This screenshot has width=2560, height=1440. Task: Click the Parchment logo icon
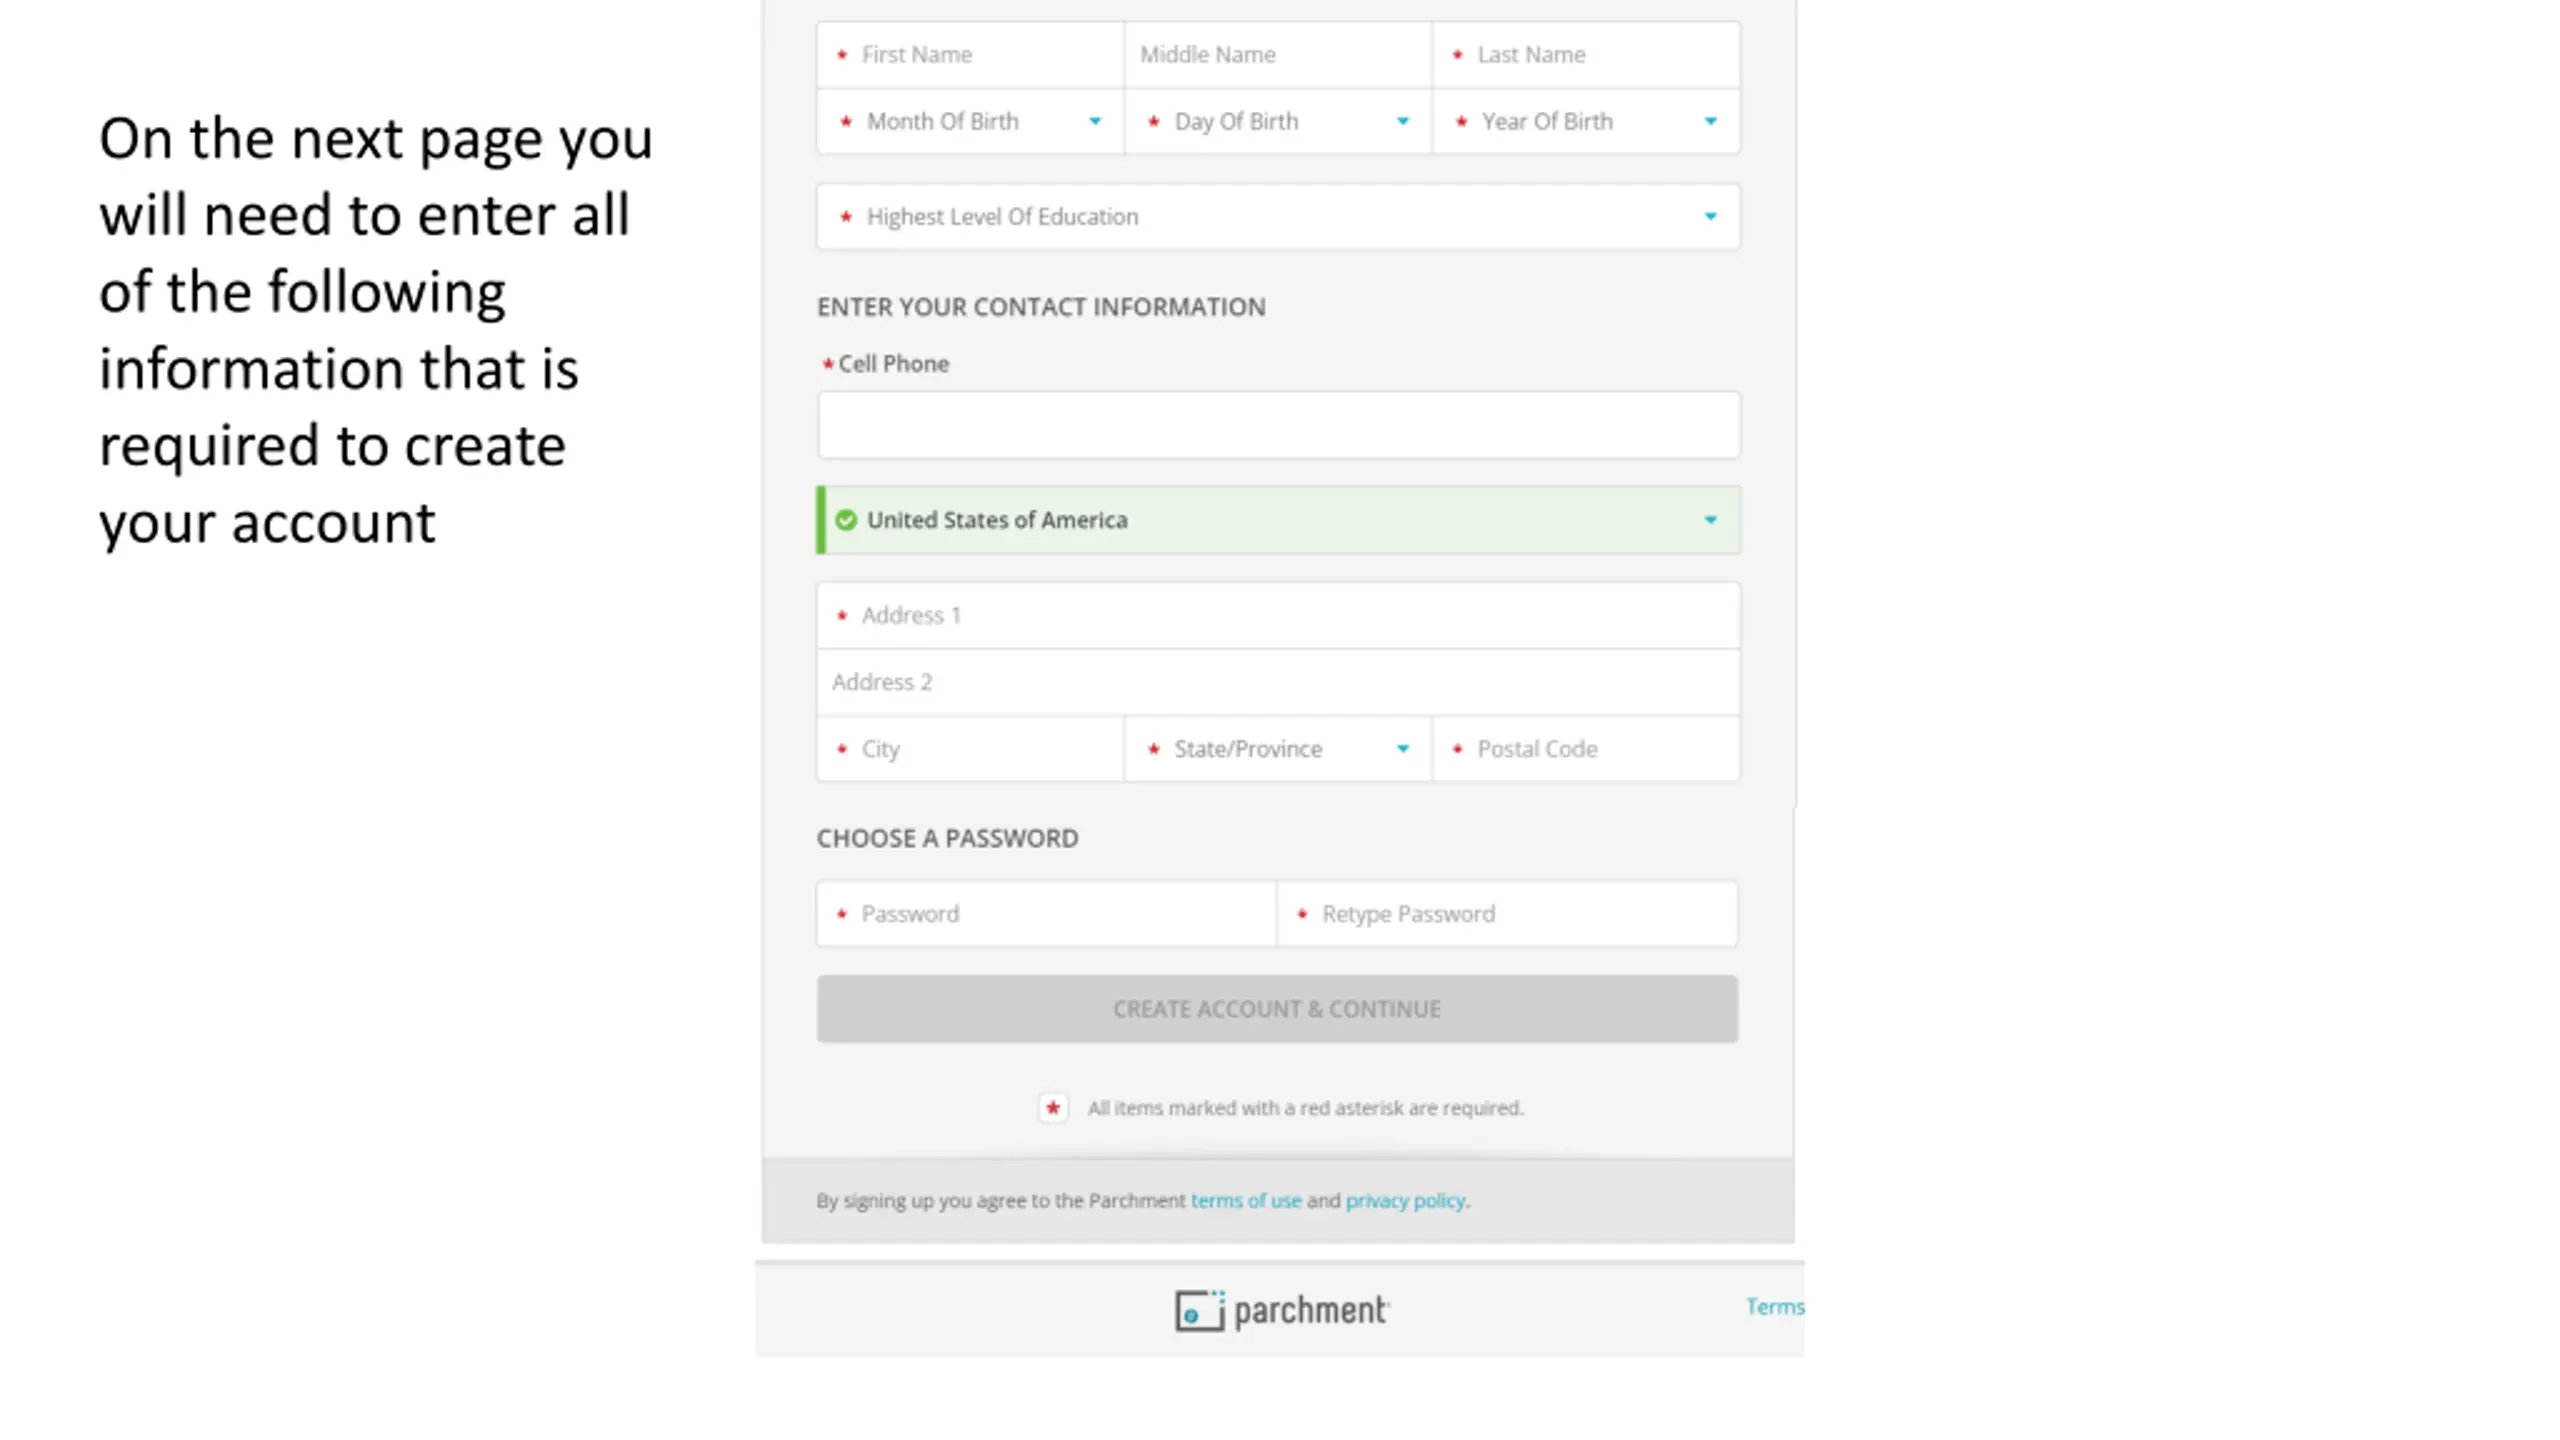(1199, 1310)
